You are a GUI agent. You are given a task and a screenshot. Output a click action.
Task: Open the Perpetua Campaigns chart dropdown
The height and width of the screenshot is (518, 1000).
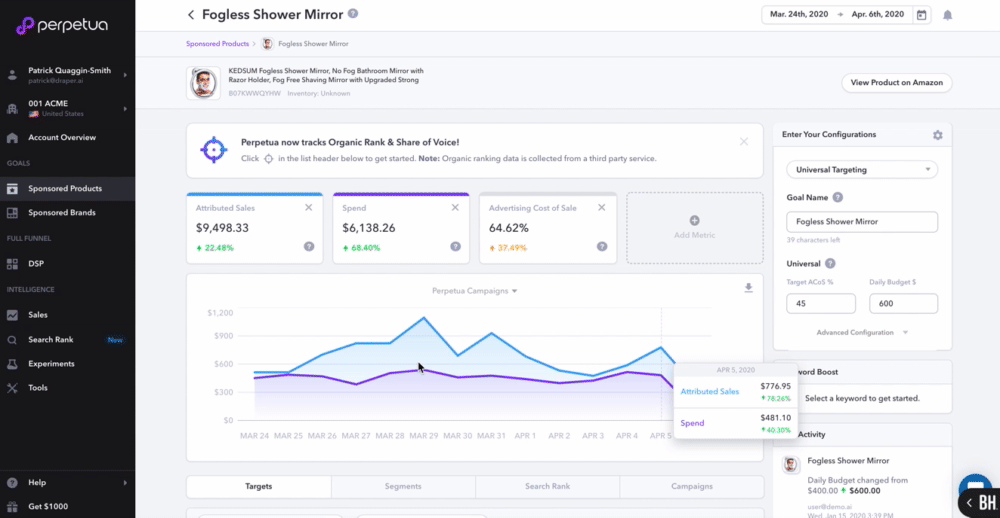474,291
